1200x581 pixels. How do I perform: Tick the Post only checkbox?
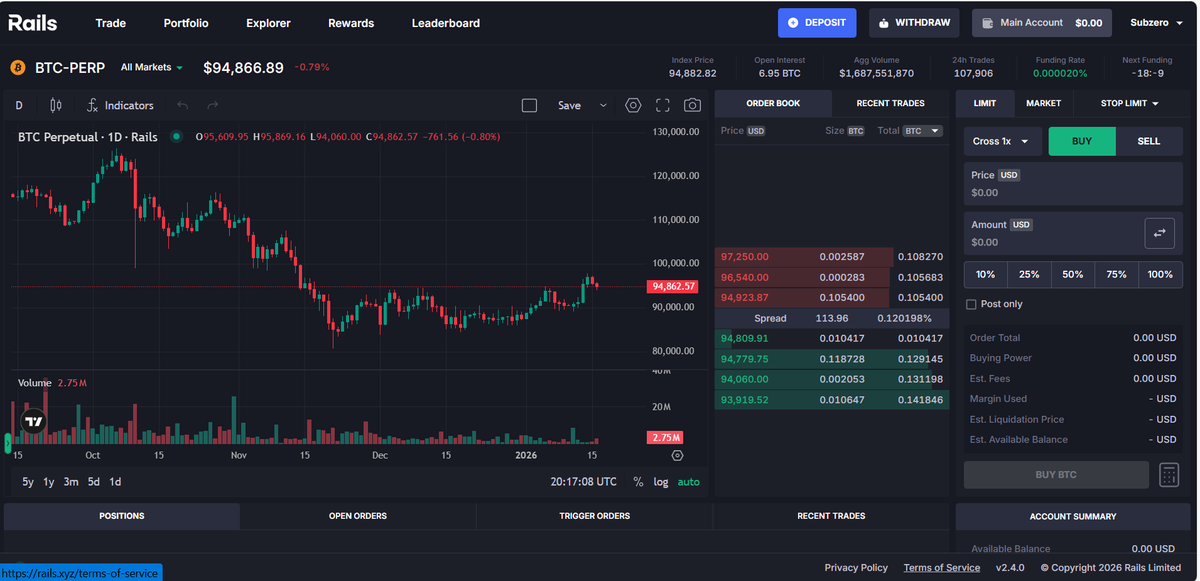pyautogui.click(x=971, y=304)
